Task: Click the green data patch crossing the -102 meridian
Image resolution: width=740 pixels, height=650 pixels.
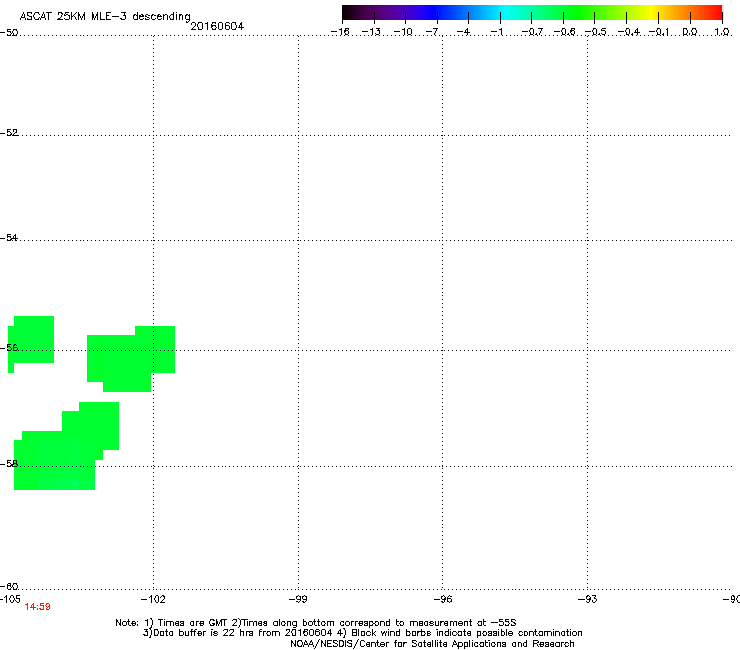Action: pyautogui.click(x=131, y=359)
